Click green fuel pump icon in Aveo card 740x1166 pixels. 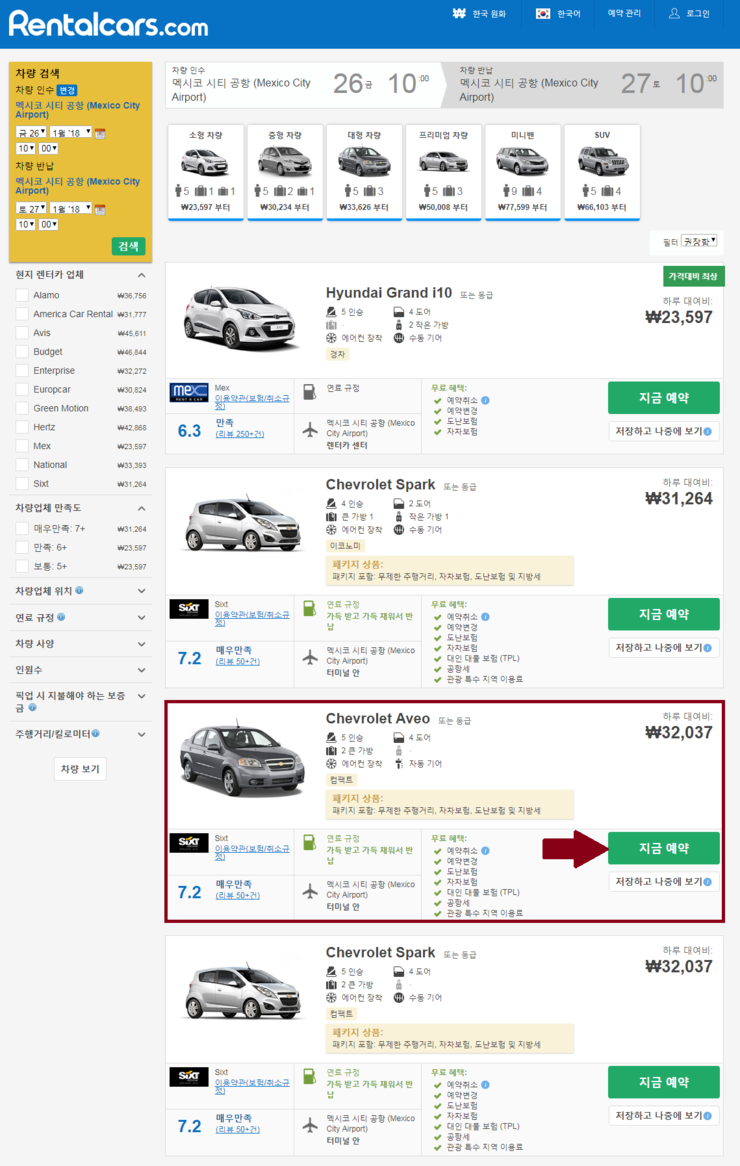pos(309,841)
